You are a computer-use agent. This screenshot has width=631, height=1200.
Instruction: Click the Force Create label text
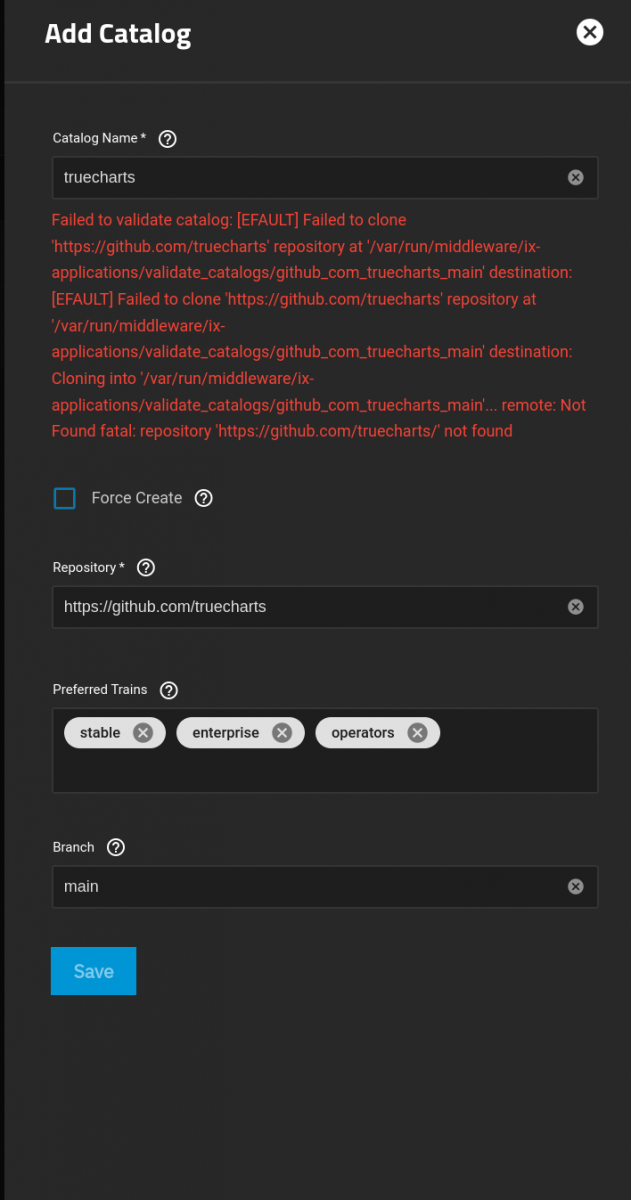click(137, 498)
